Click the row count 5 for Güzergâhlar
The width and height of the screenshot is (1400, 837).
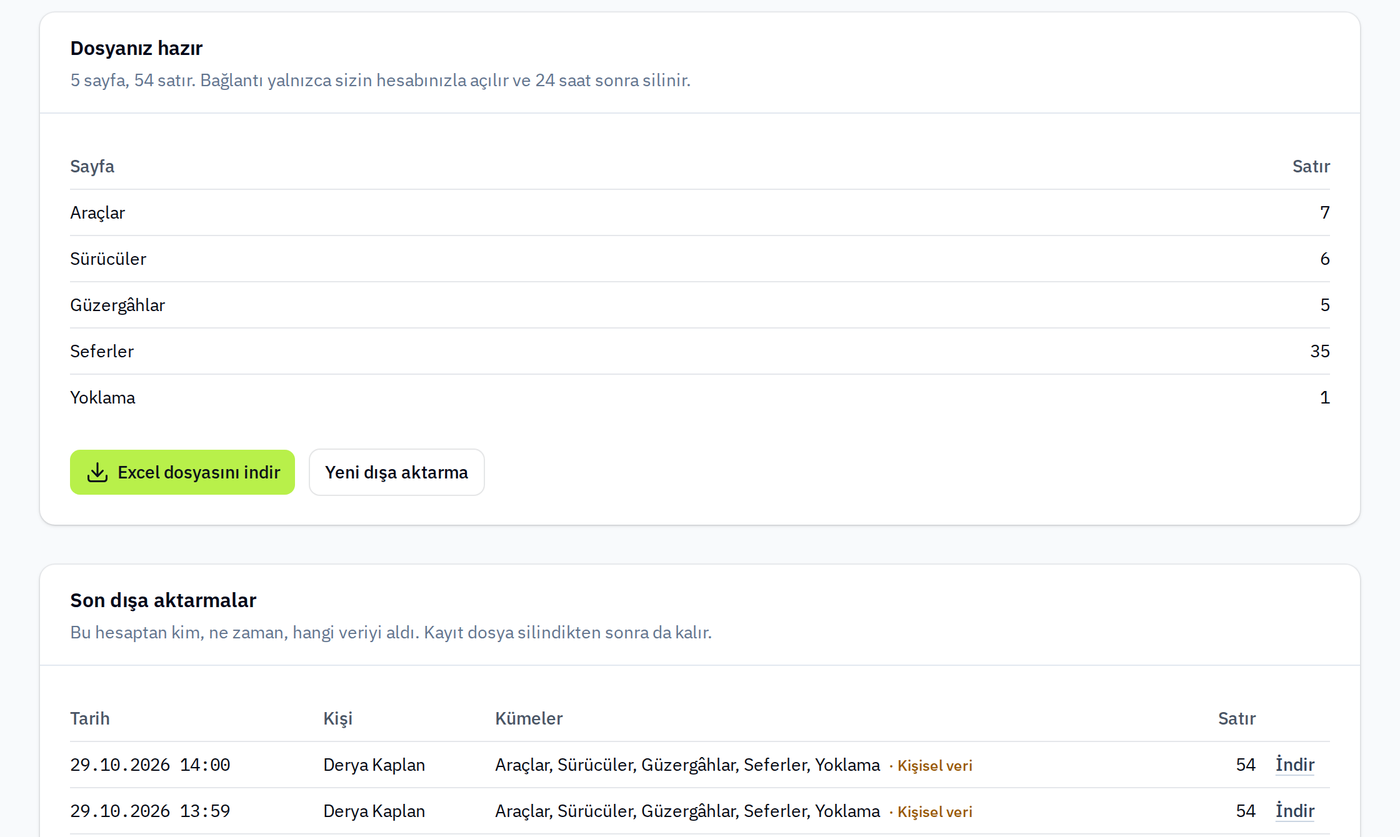click(x=1325, y=305)
